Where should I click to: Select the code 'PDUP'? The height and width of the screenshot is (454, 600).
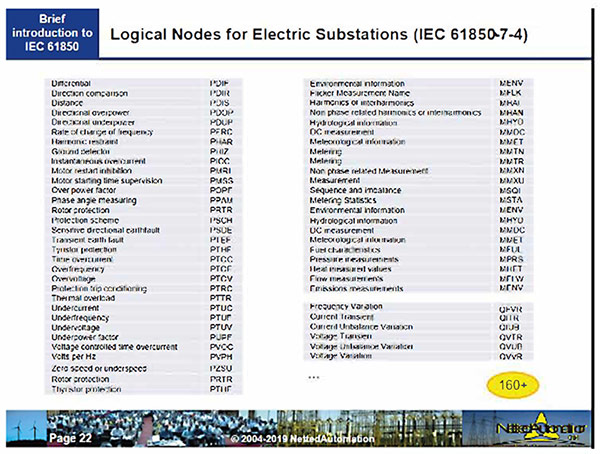point(221,122)
